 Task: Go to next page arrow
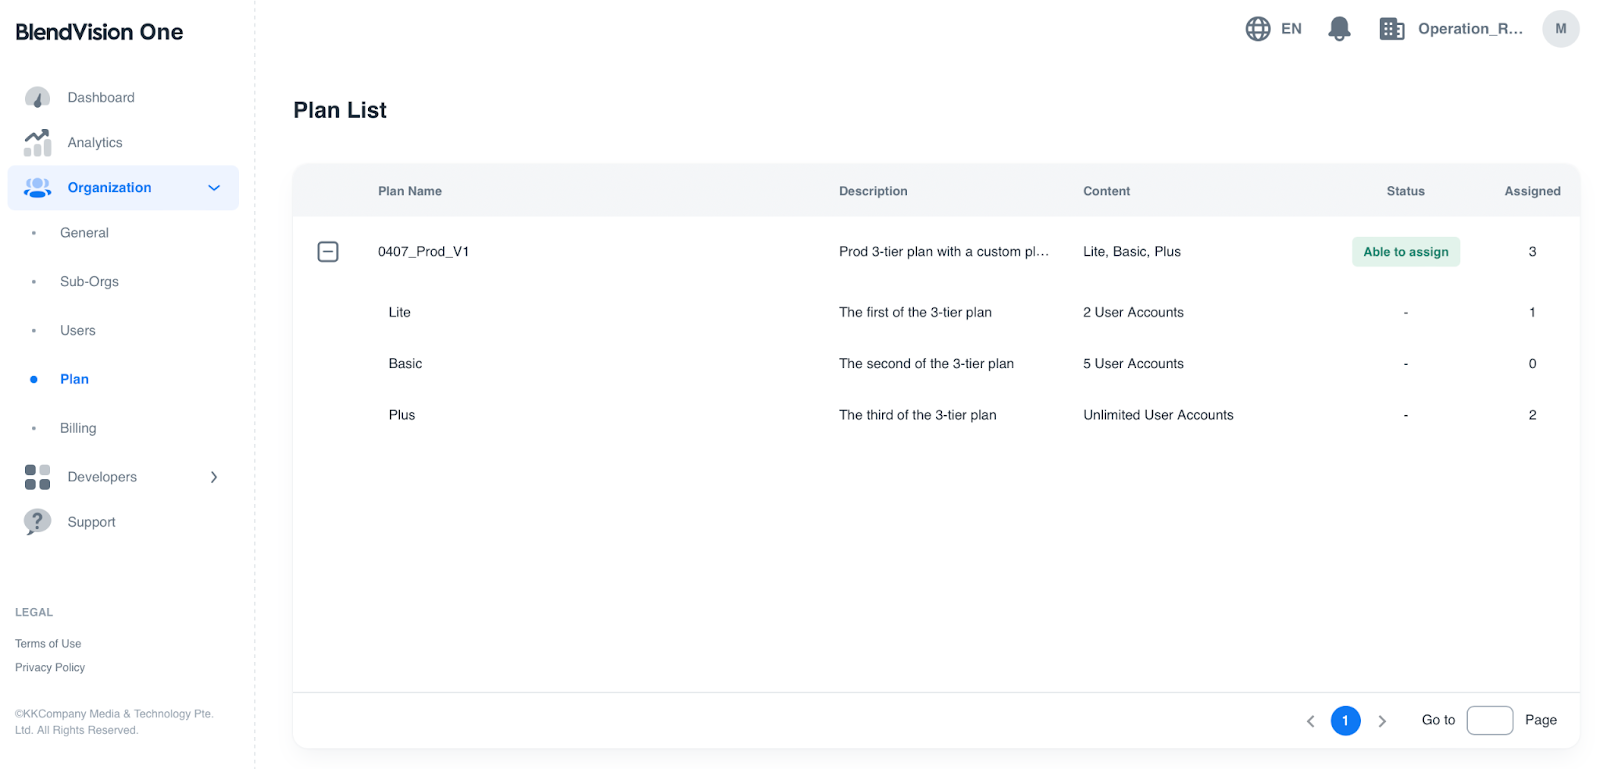[1382, 721]
